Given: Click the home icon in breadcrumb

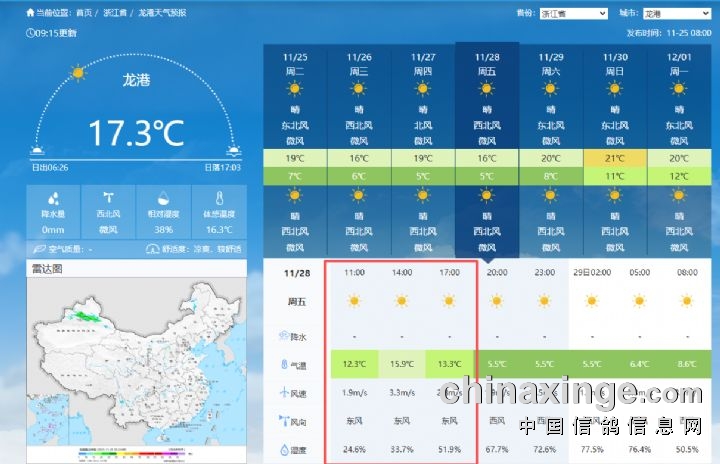Looking at the screenshot, I should (x=30, y=13).
